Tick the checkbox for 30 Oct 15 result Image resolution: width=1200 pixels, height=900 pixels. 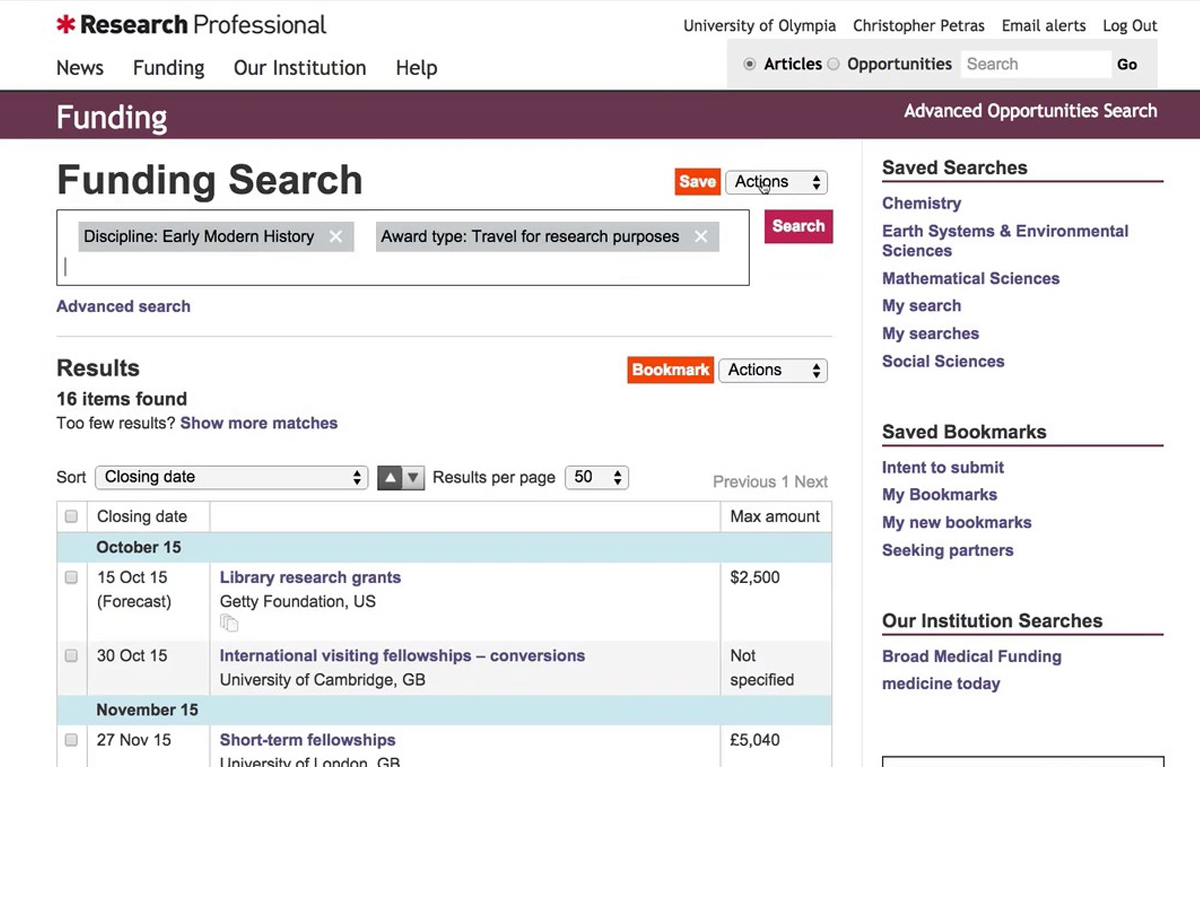[71, 656]
